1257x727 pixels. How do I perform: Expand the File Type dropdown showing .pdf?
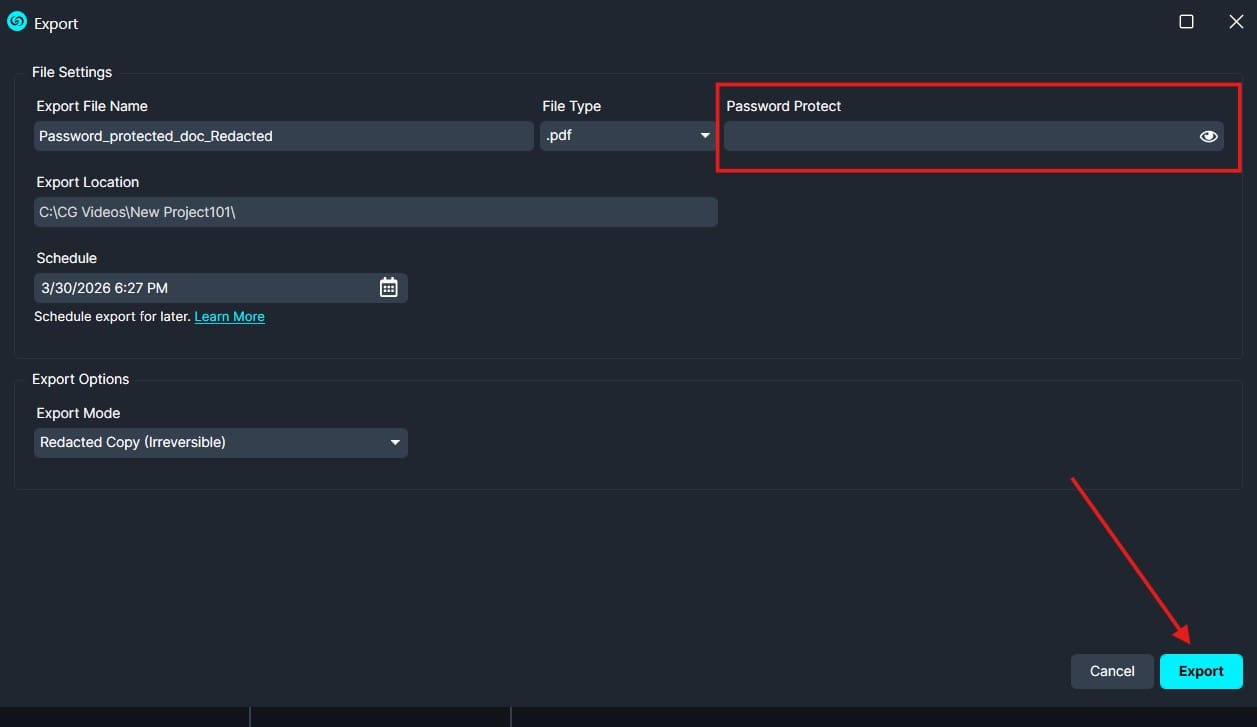click(x=627, y=136)
